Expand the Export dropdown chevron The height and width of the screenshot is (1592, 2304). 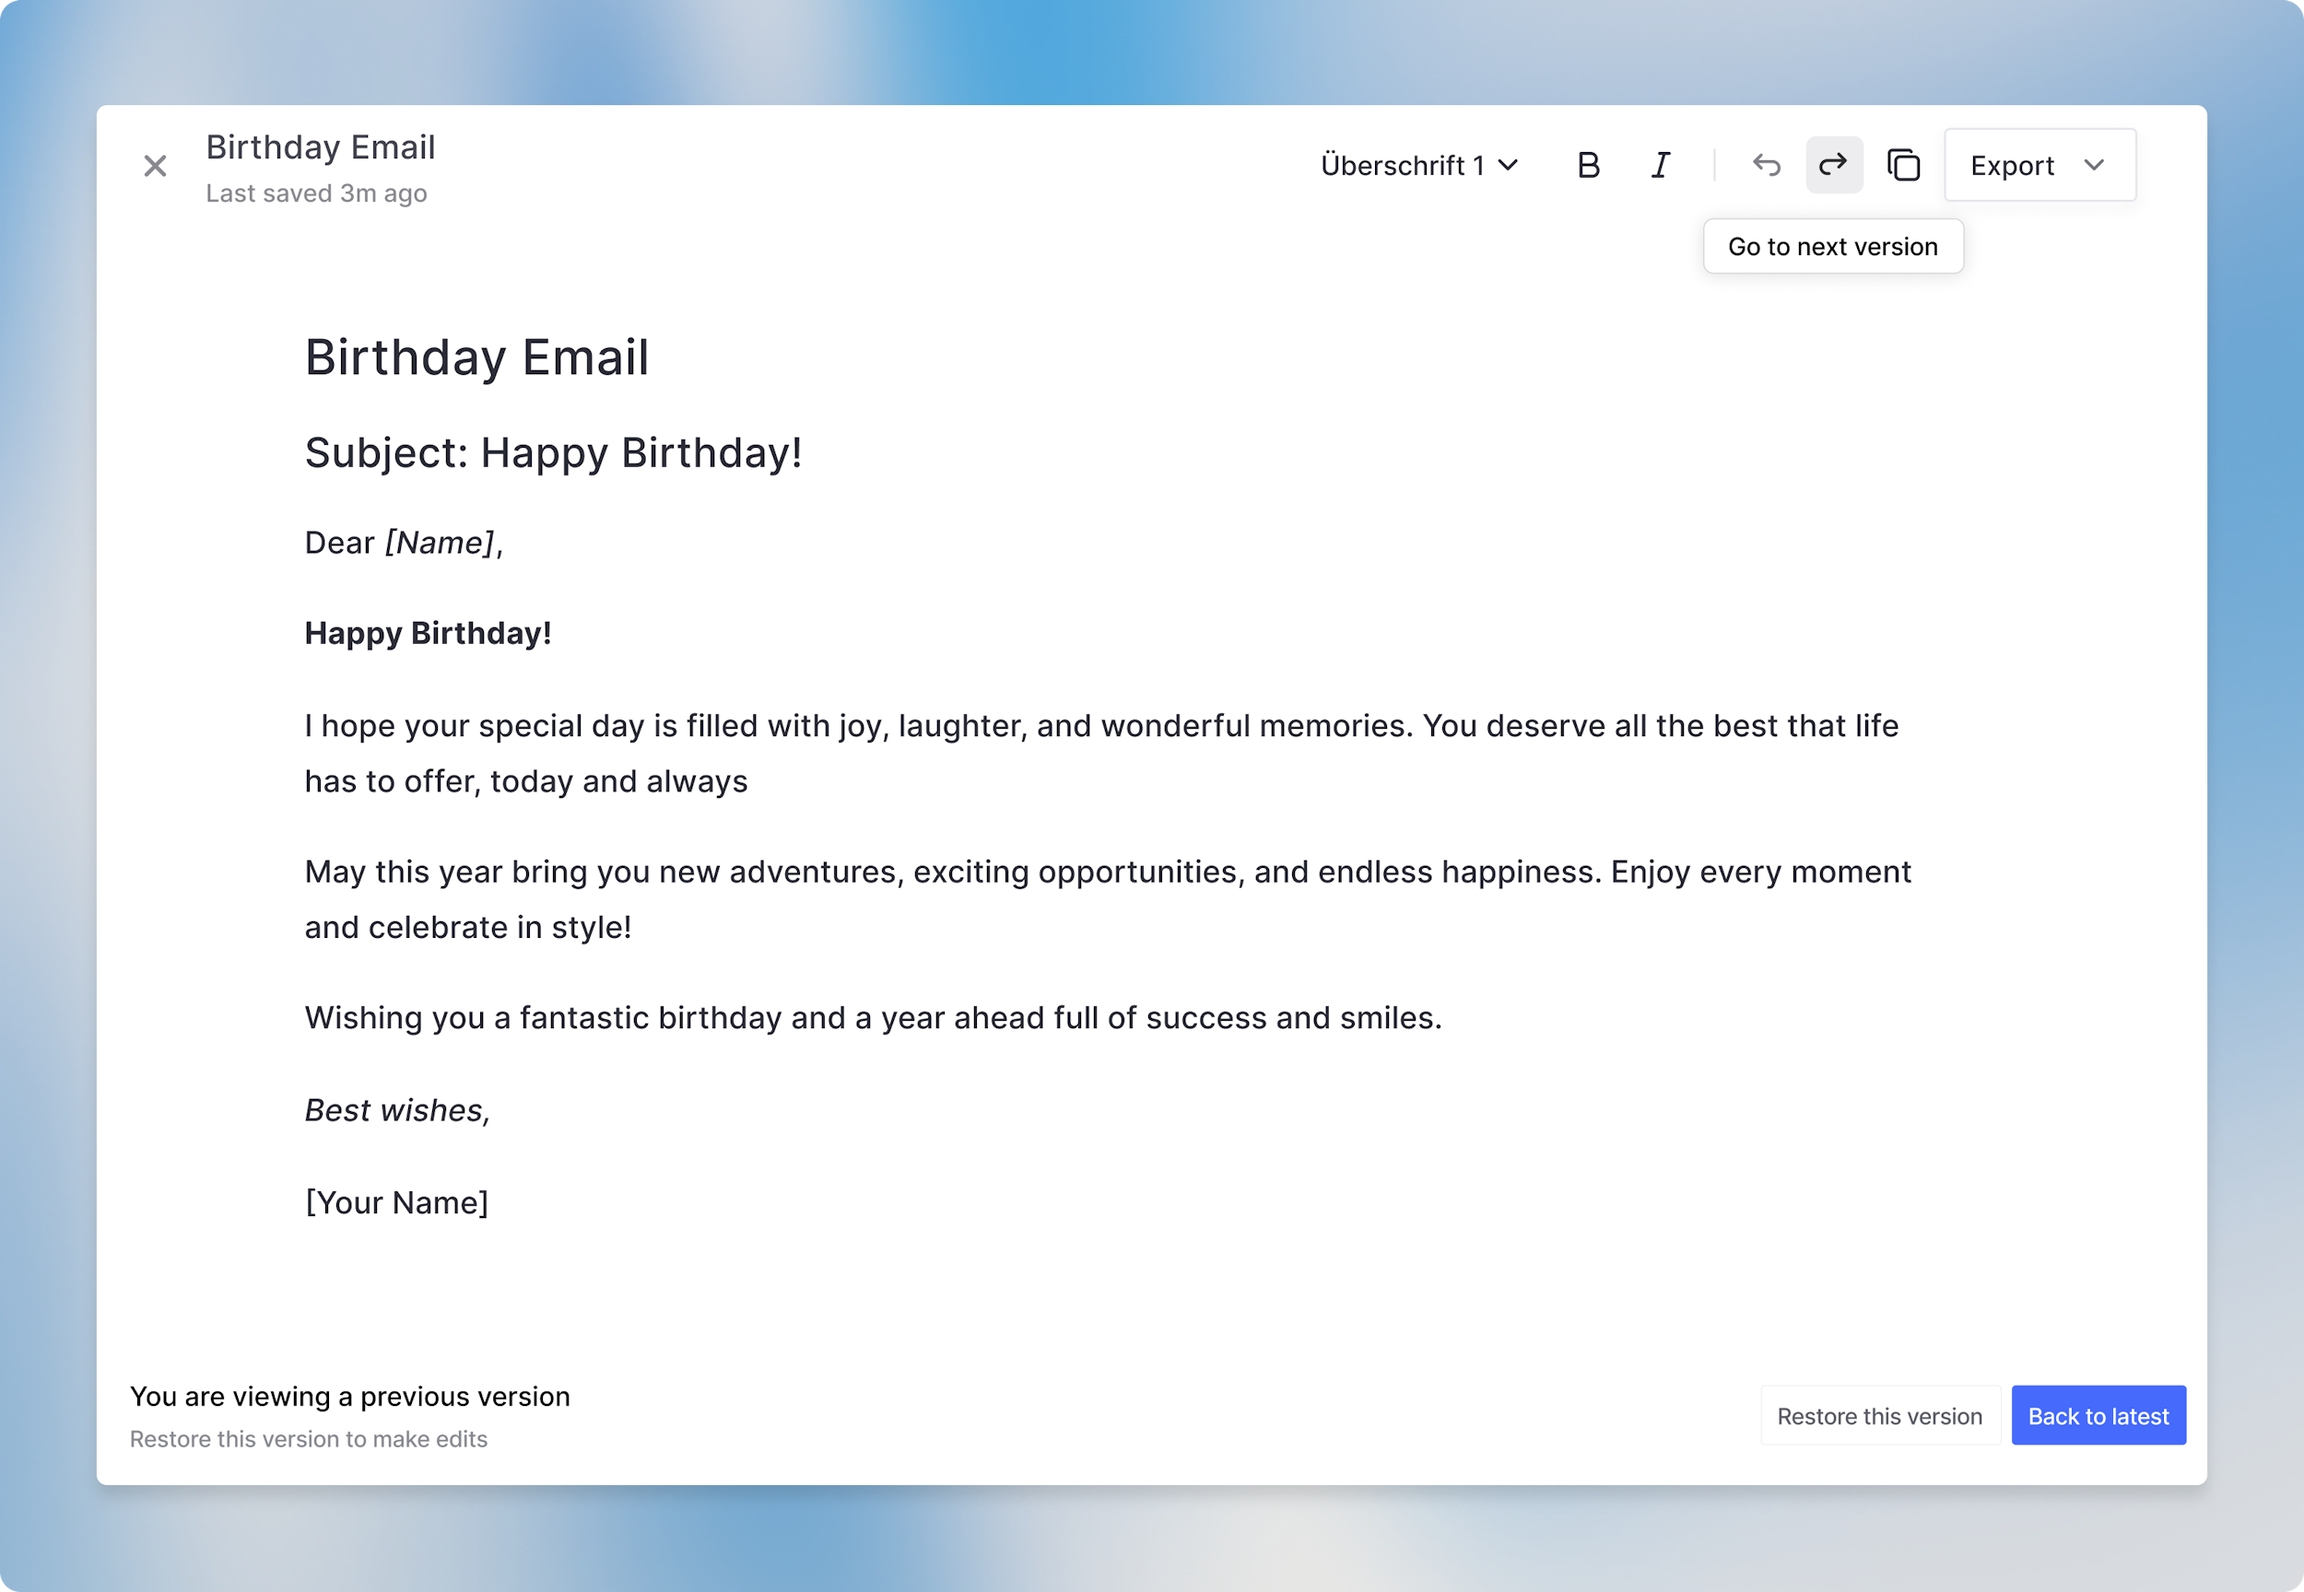pyautogui.click(x=2094, y=165)
